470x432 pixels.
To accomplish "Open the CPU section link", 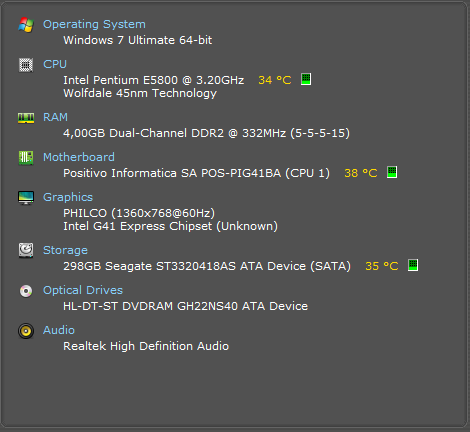I will click(55, 64).
